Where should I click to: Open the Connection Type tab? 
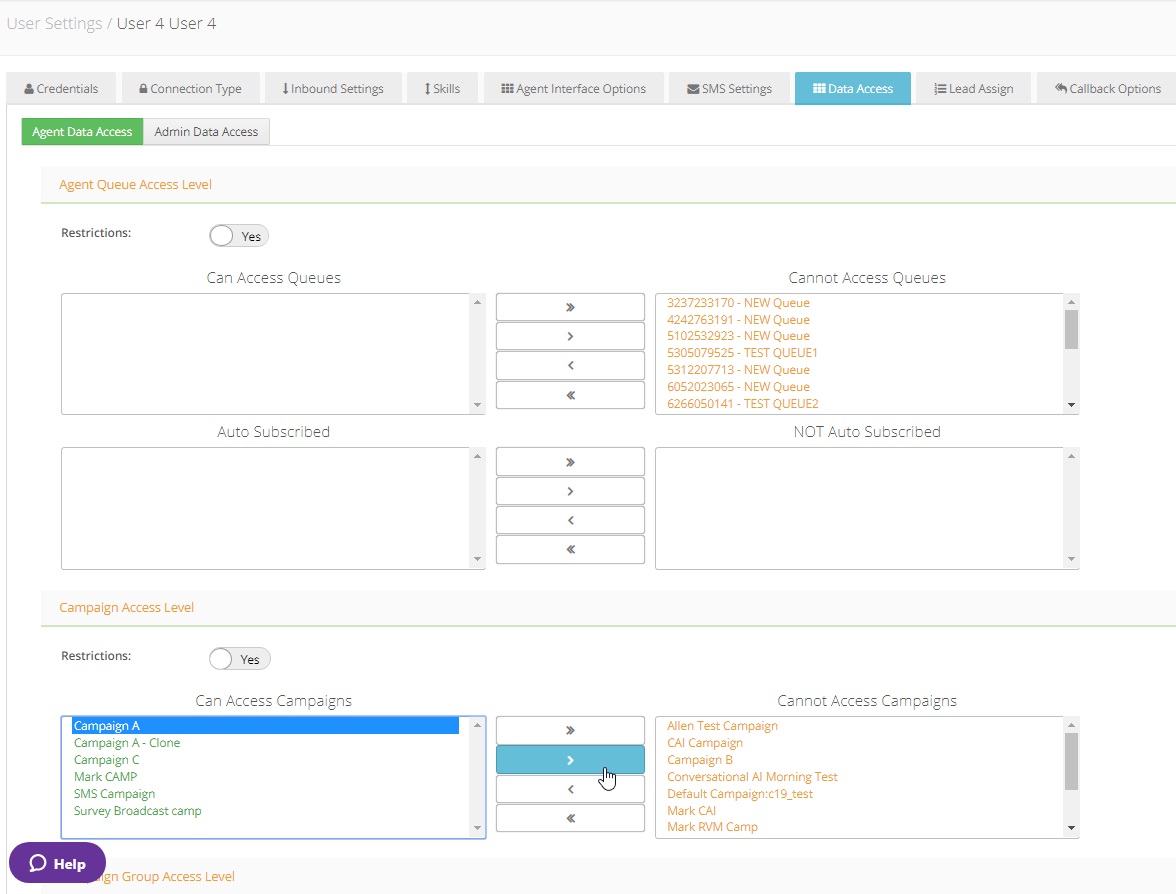pyautogui.click(x=190, y=88)
